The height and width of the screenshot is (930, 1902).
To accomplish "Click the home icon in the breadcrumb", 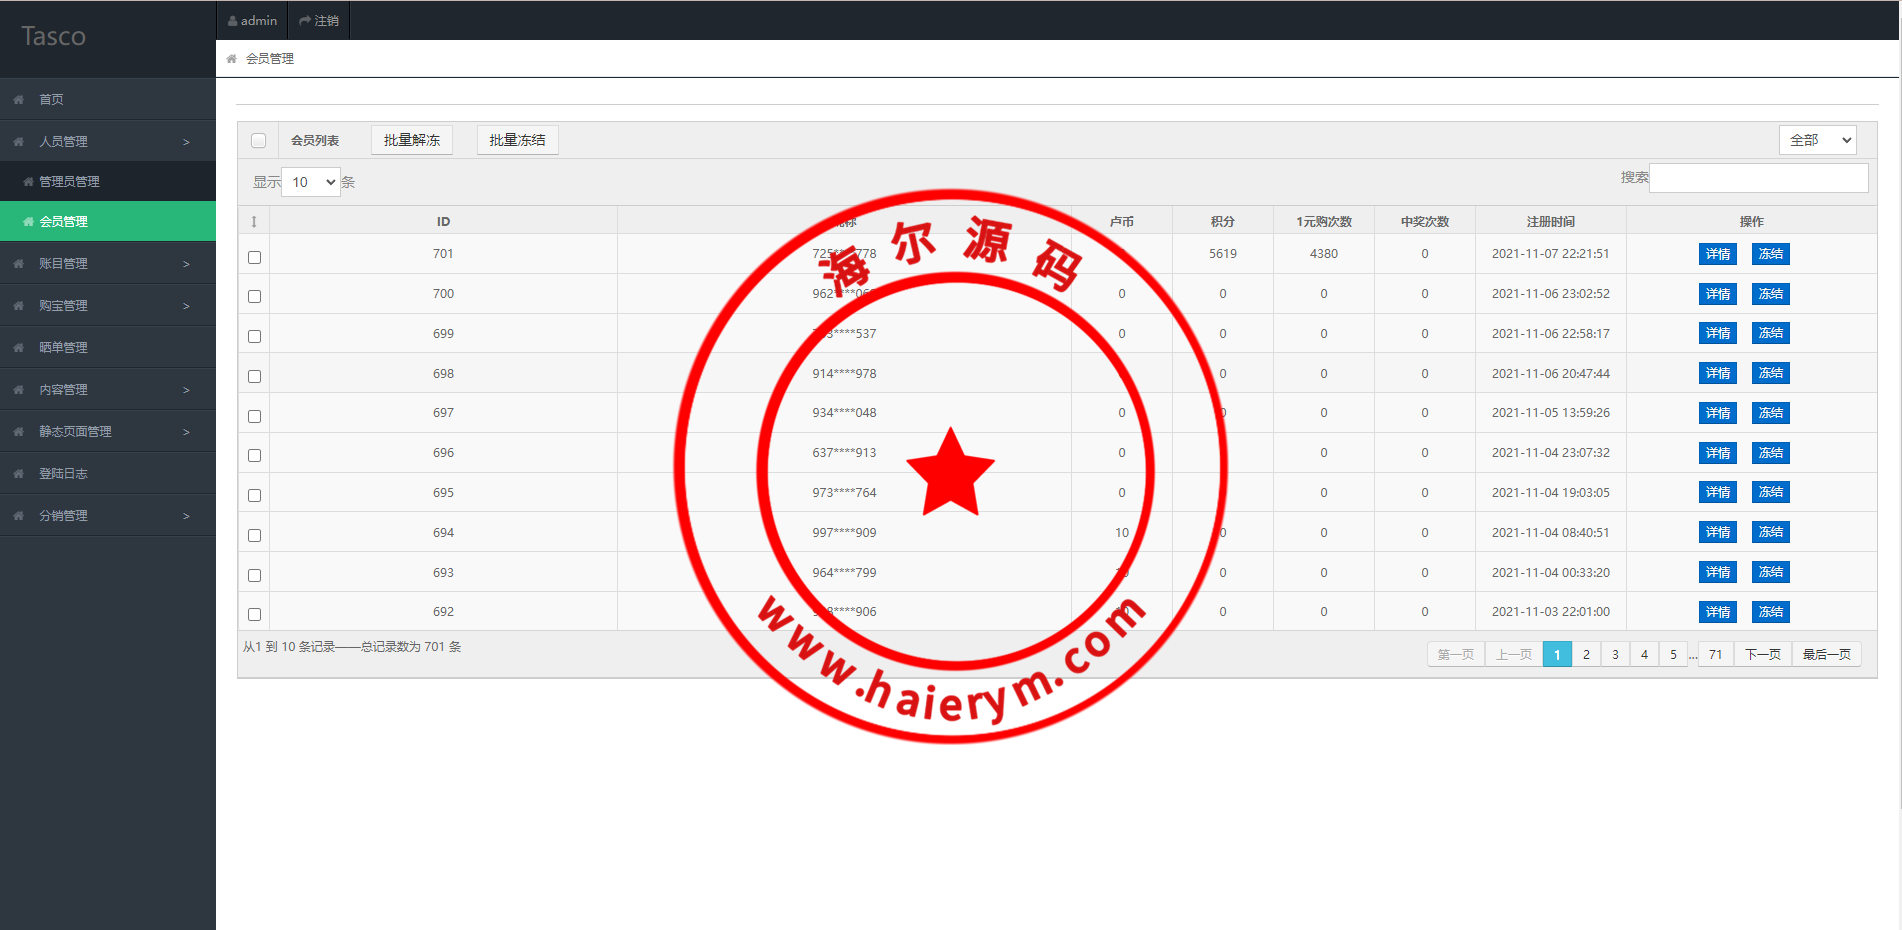I will click(231, 59).
